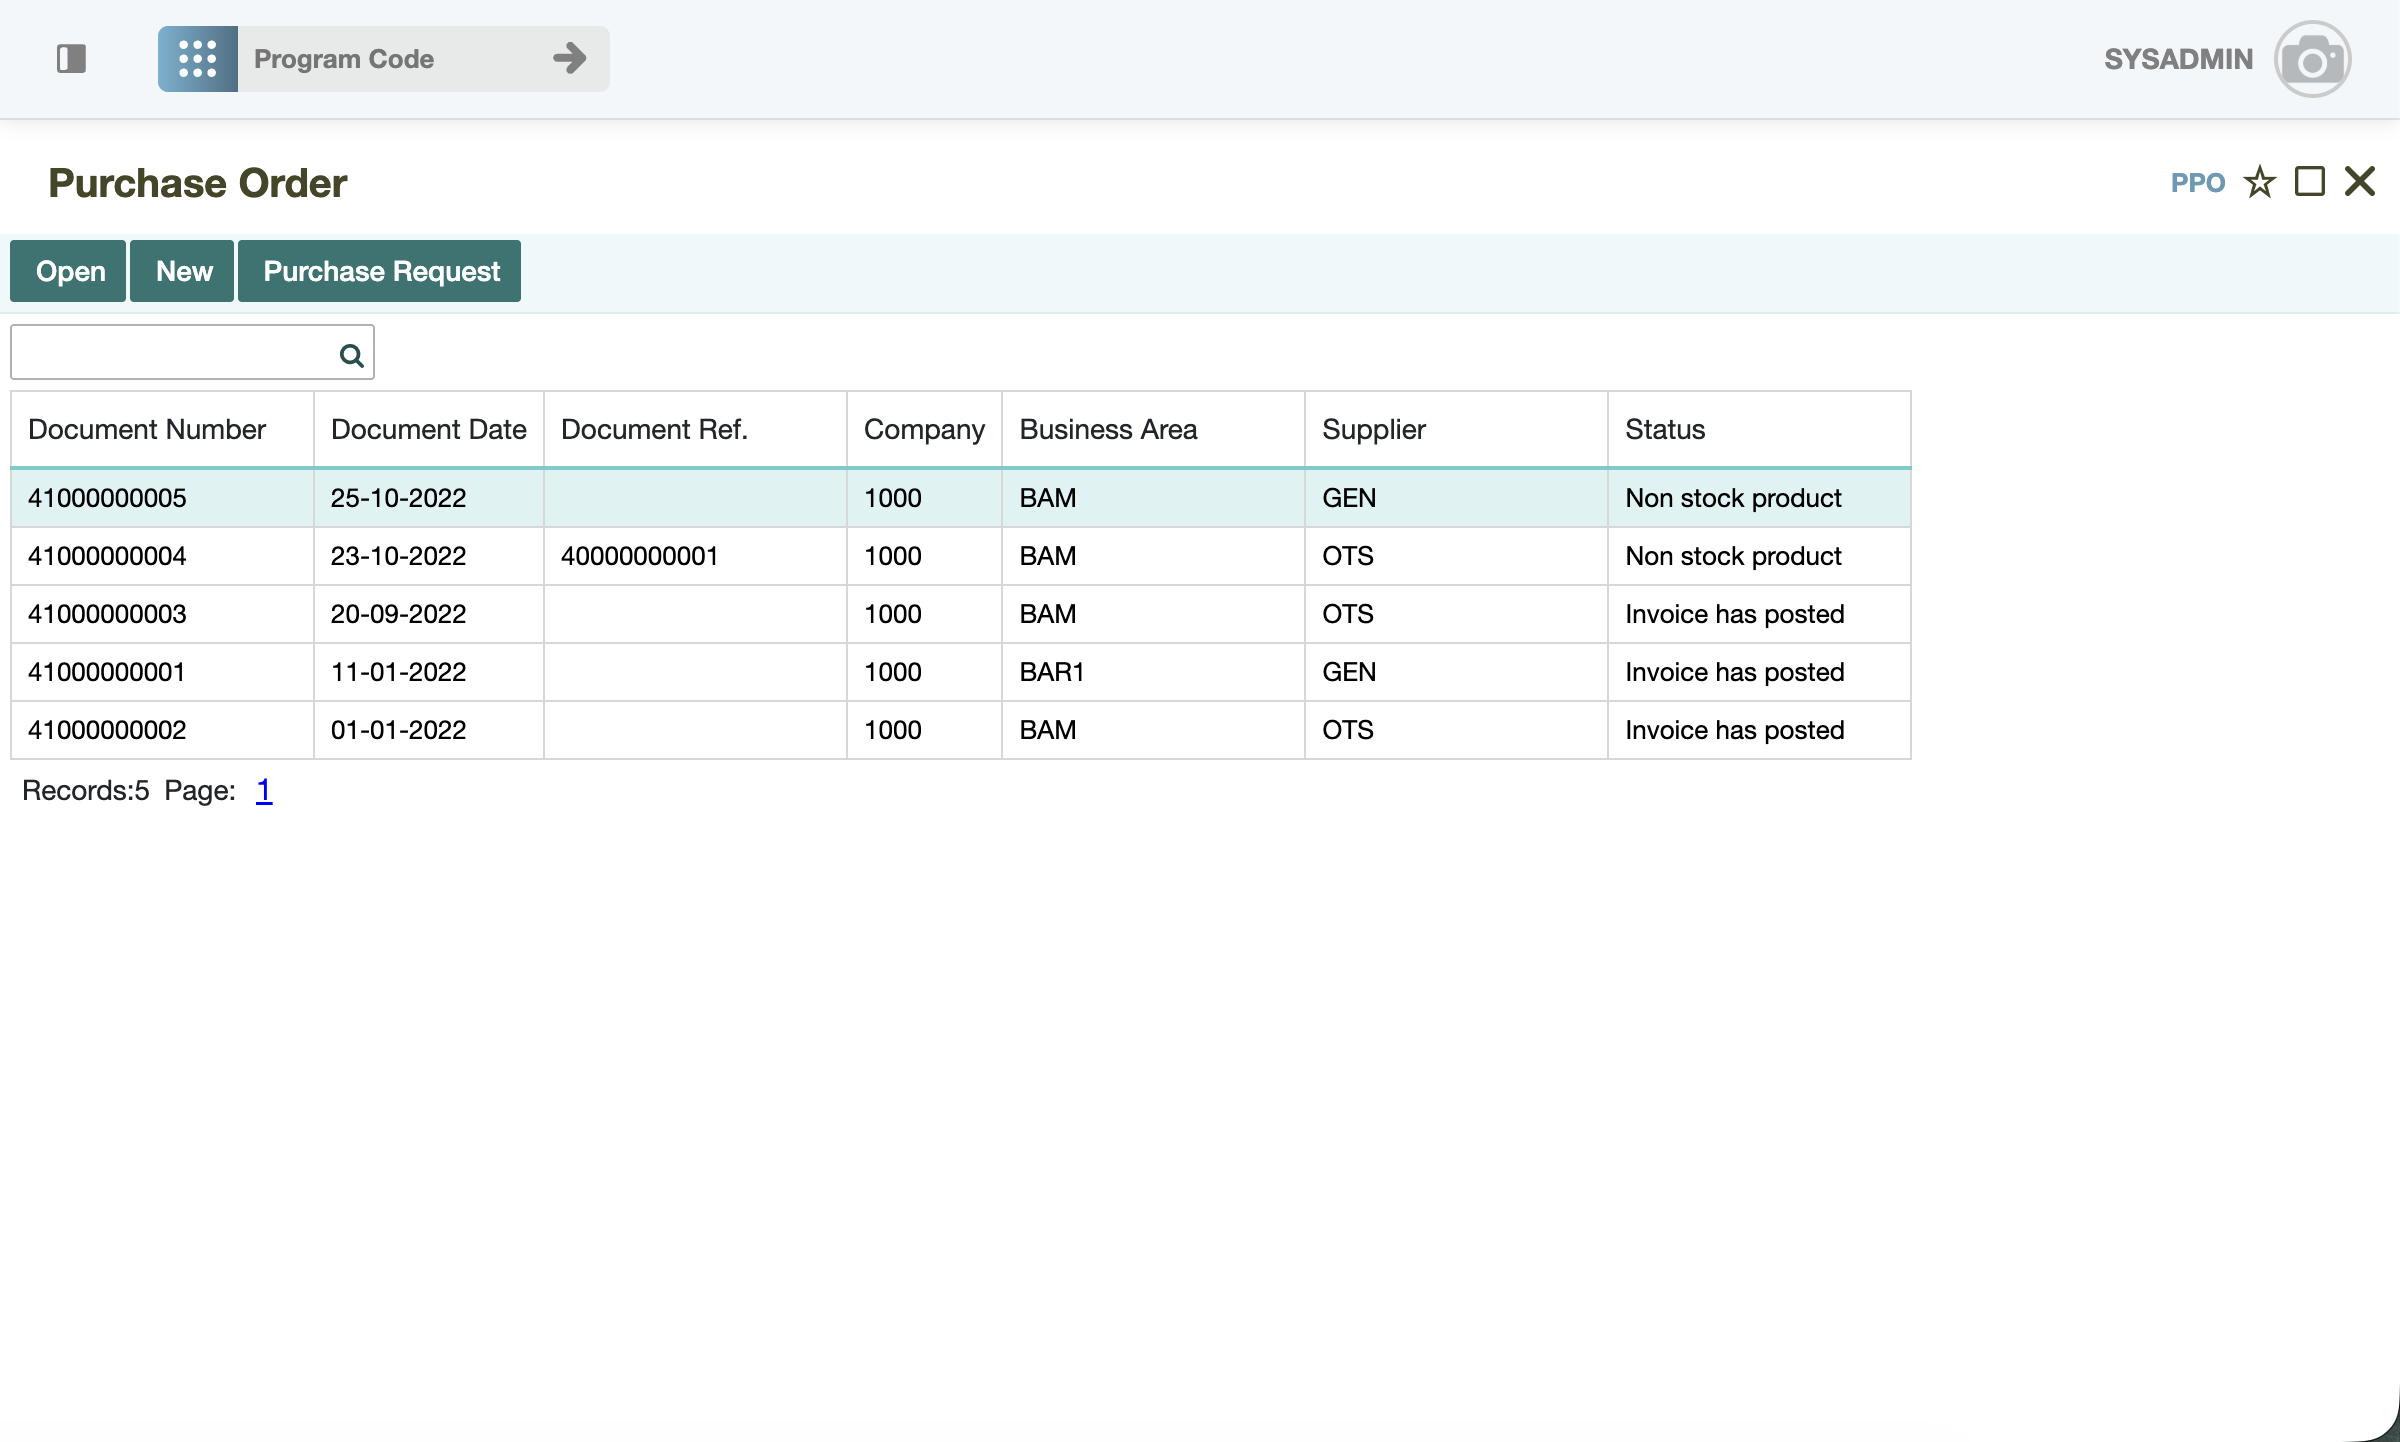2400x1442 pixels.
Task: Click the Open button
Action: tap(69, 271)
